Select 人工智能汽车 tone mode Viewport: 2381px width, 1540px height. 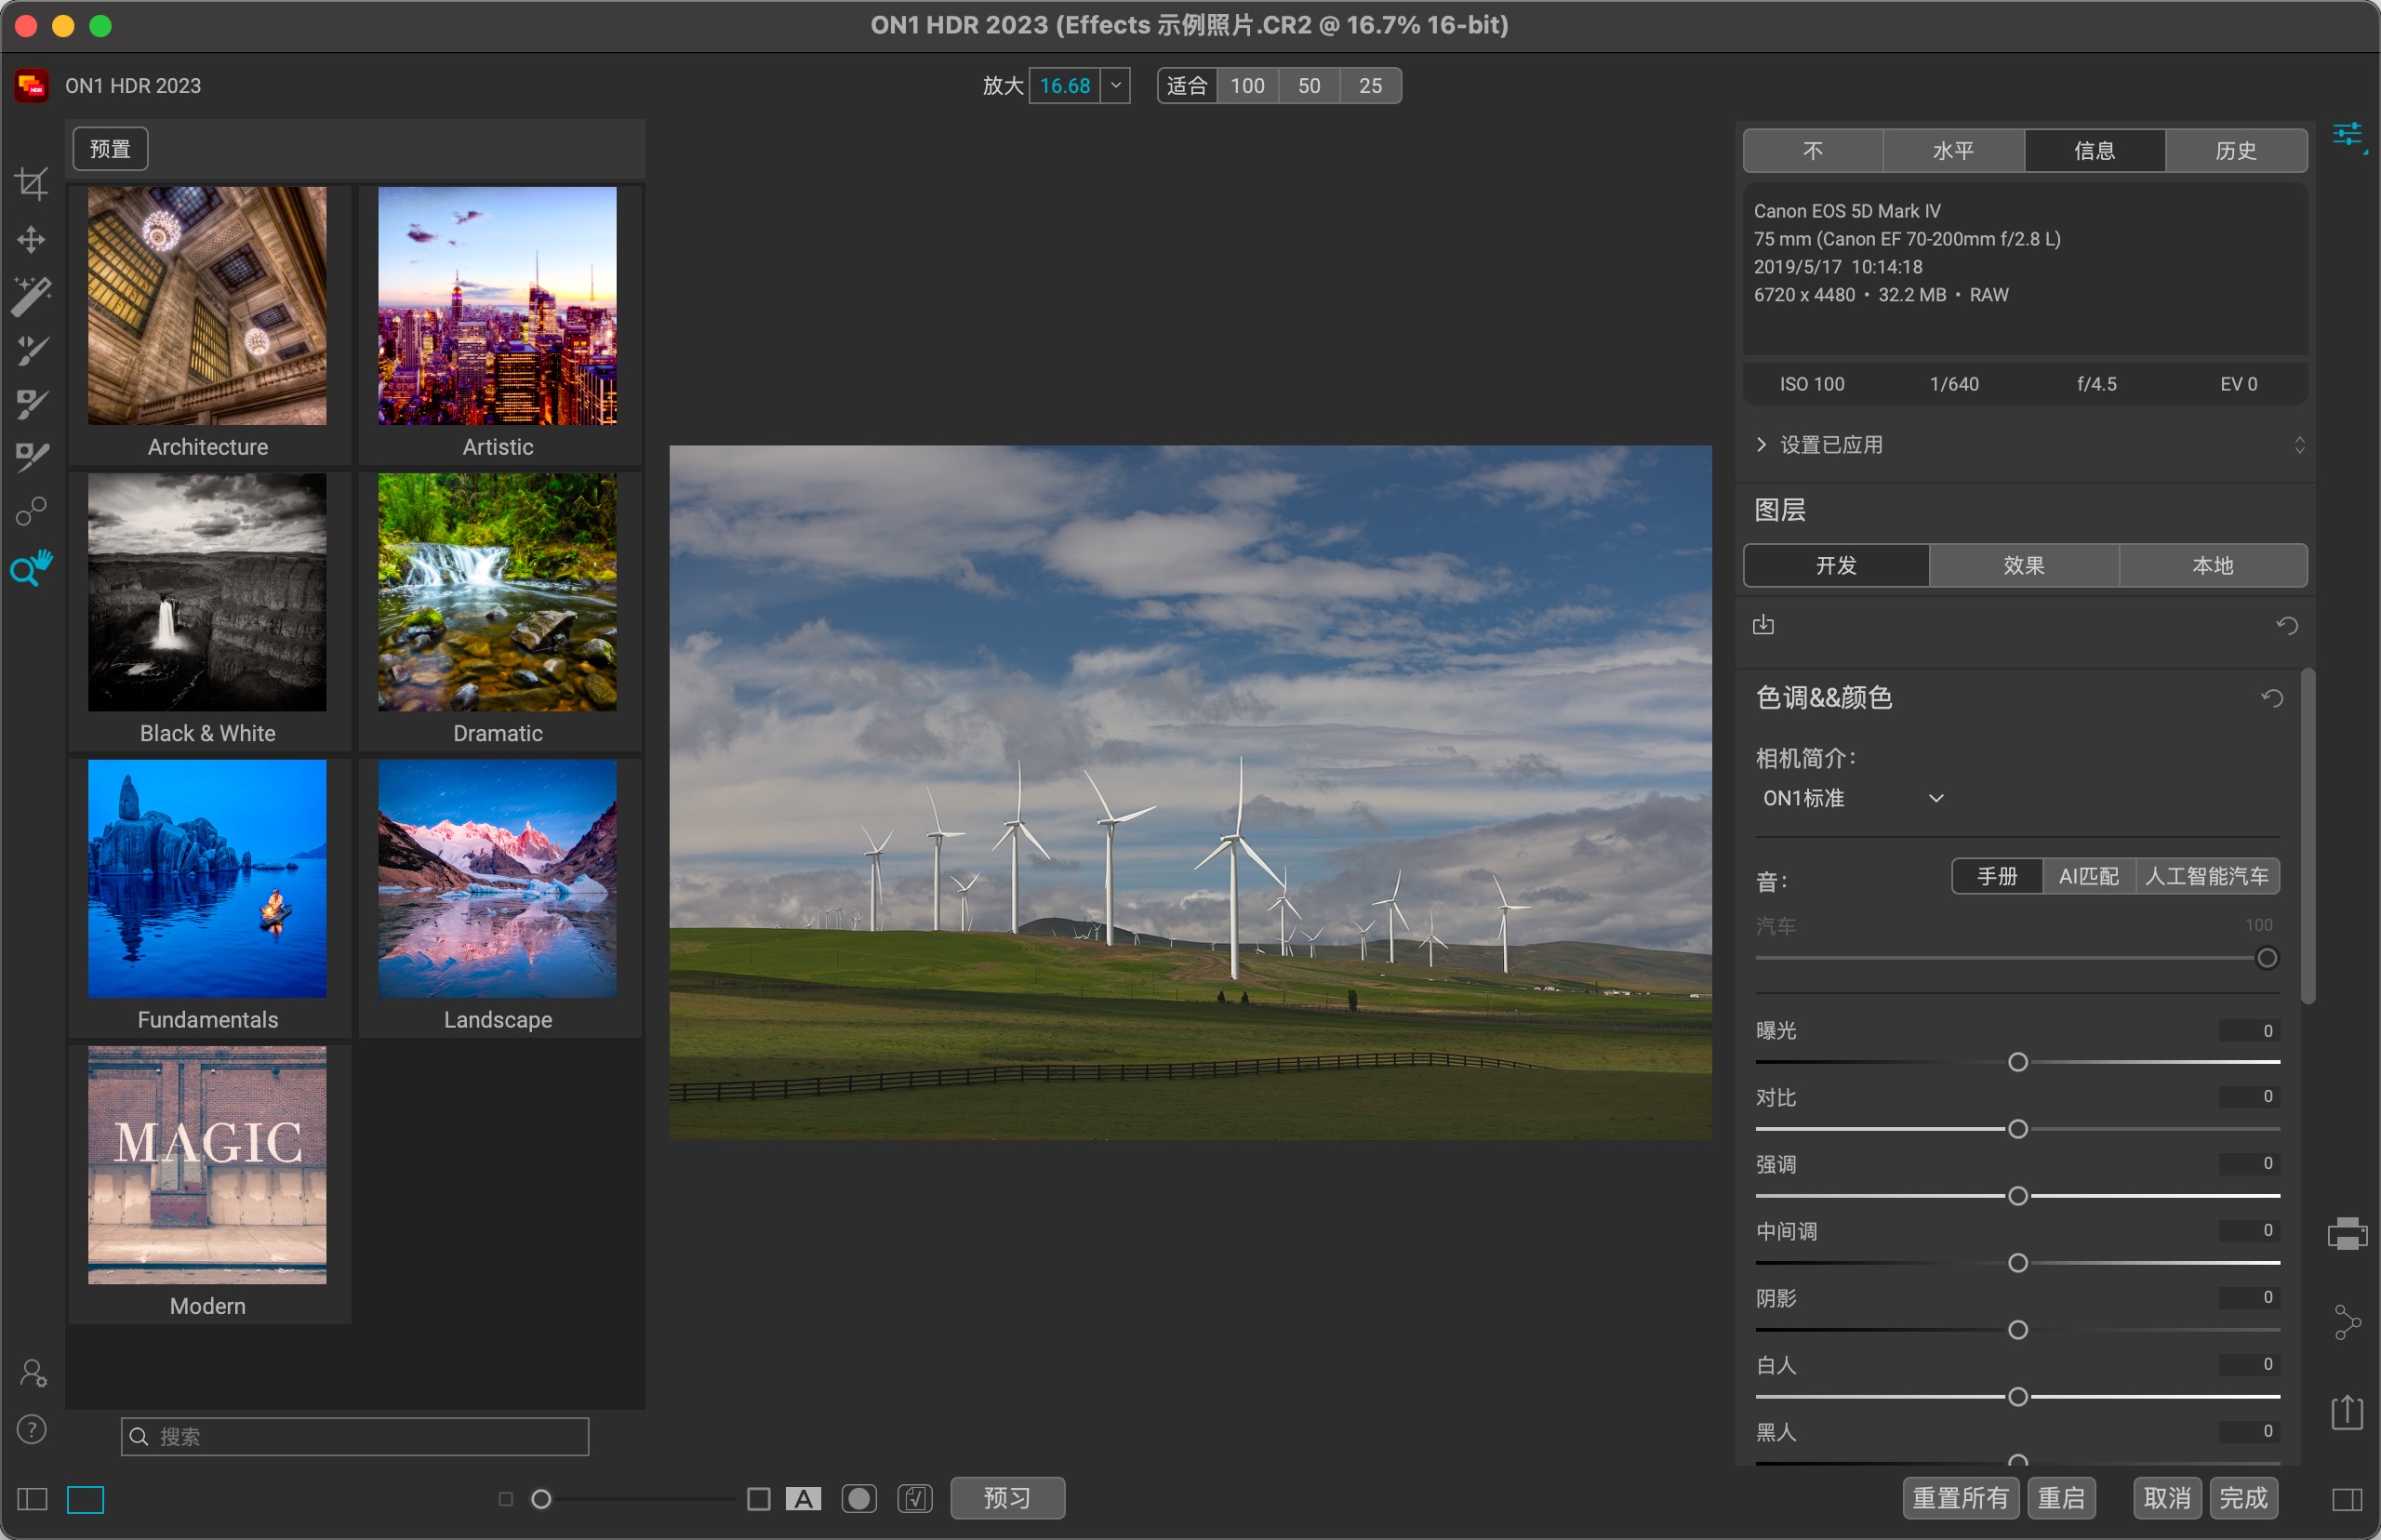point(2207,876)
